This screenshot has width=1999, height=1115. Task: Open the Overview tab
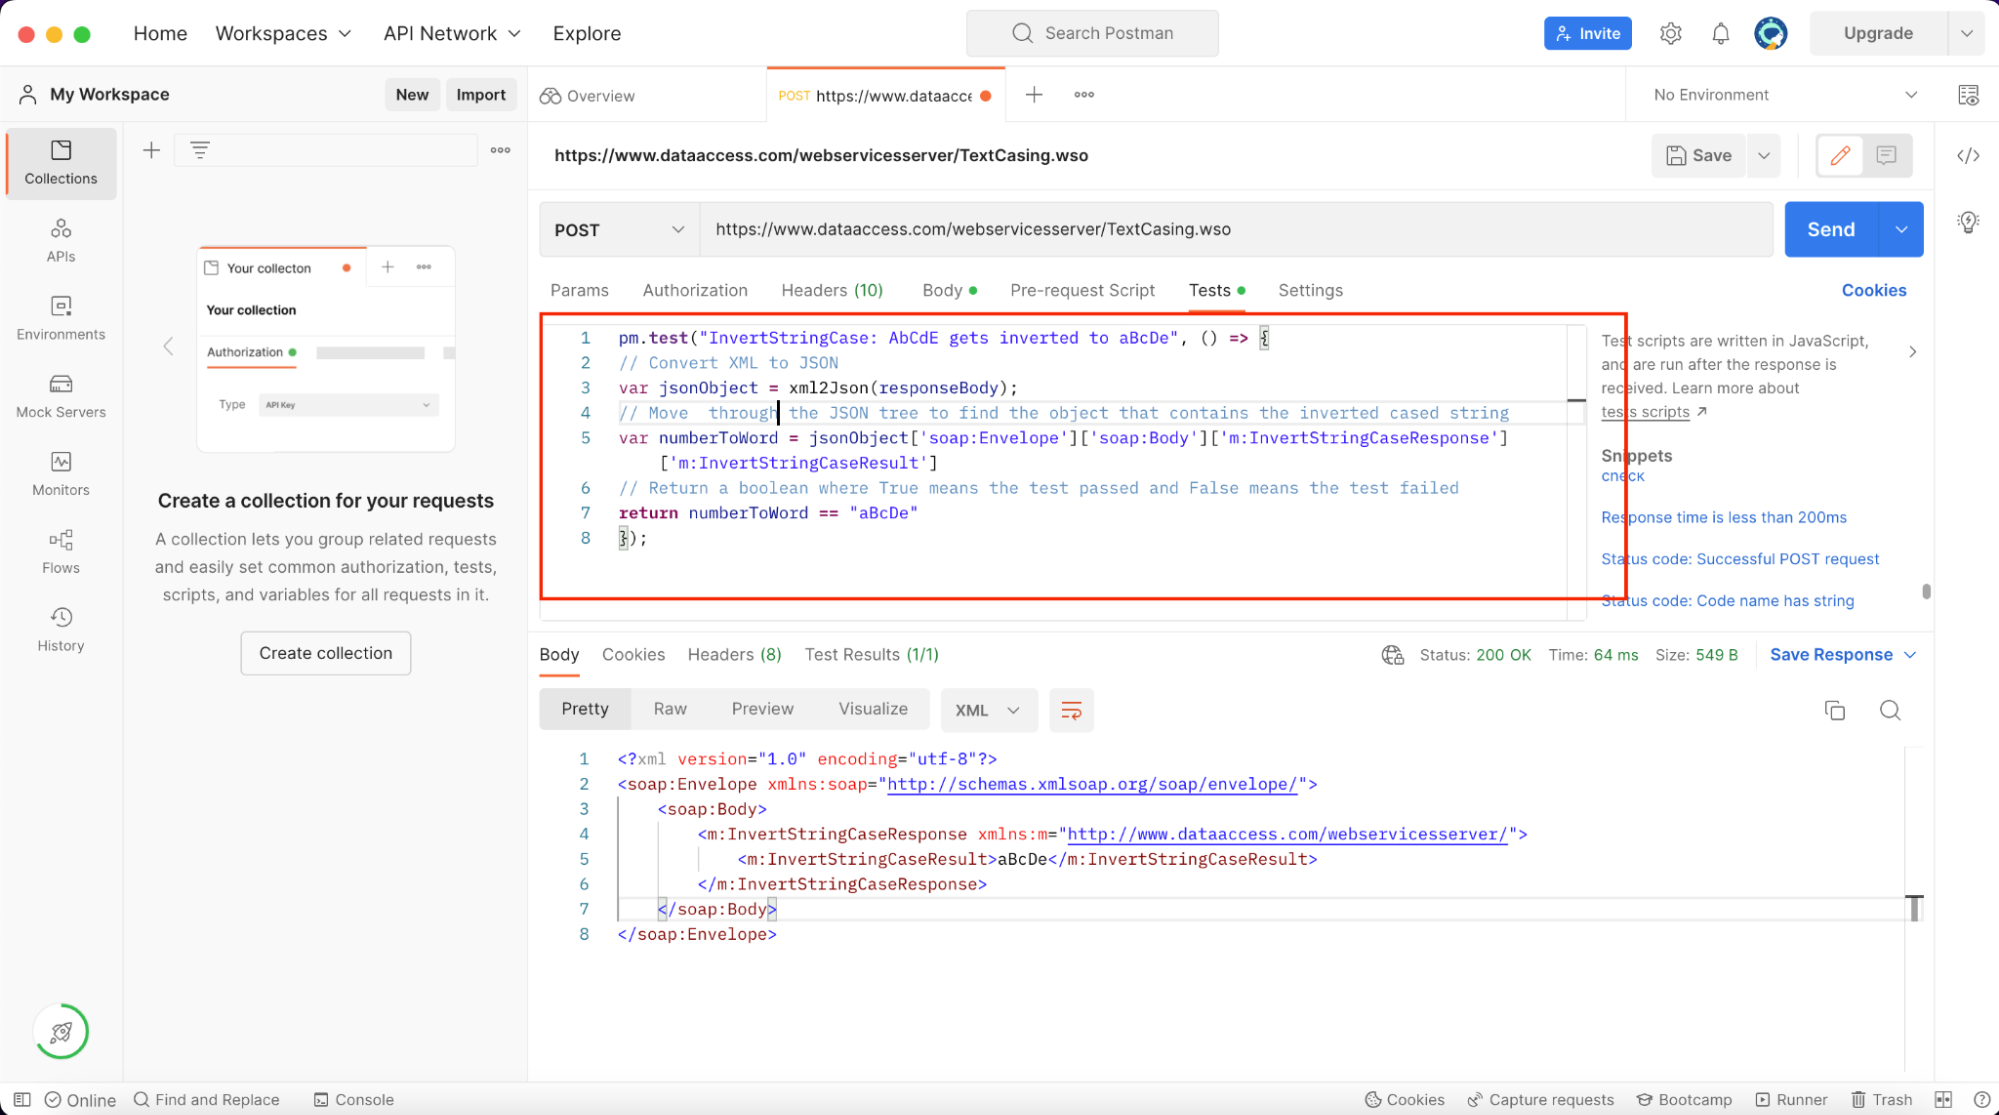click(588, 96)
